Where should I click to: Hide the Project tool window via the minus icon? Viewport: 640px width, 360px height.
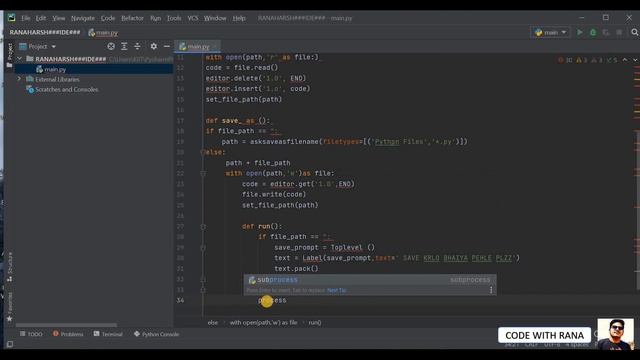(167, 47)
